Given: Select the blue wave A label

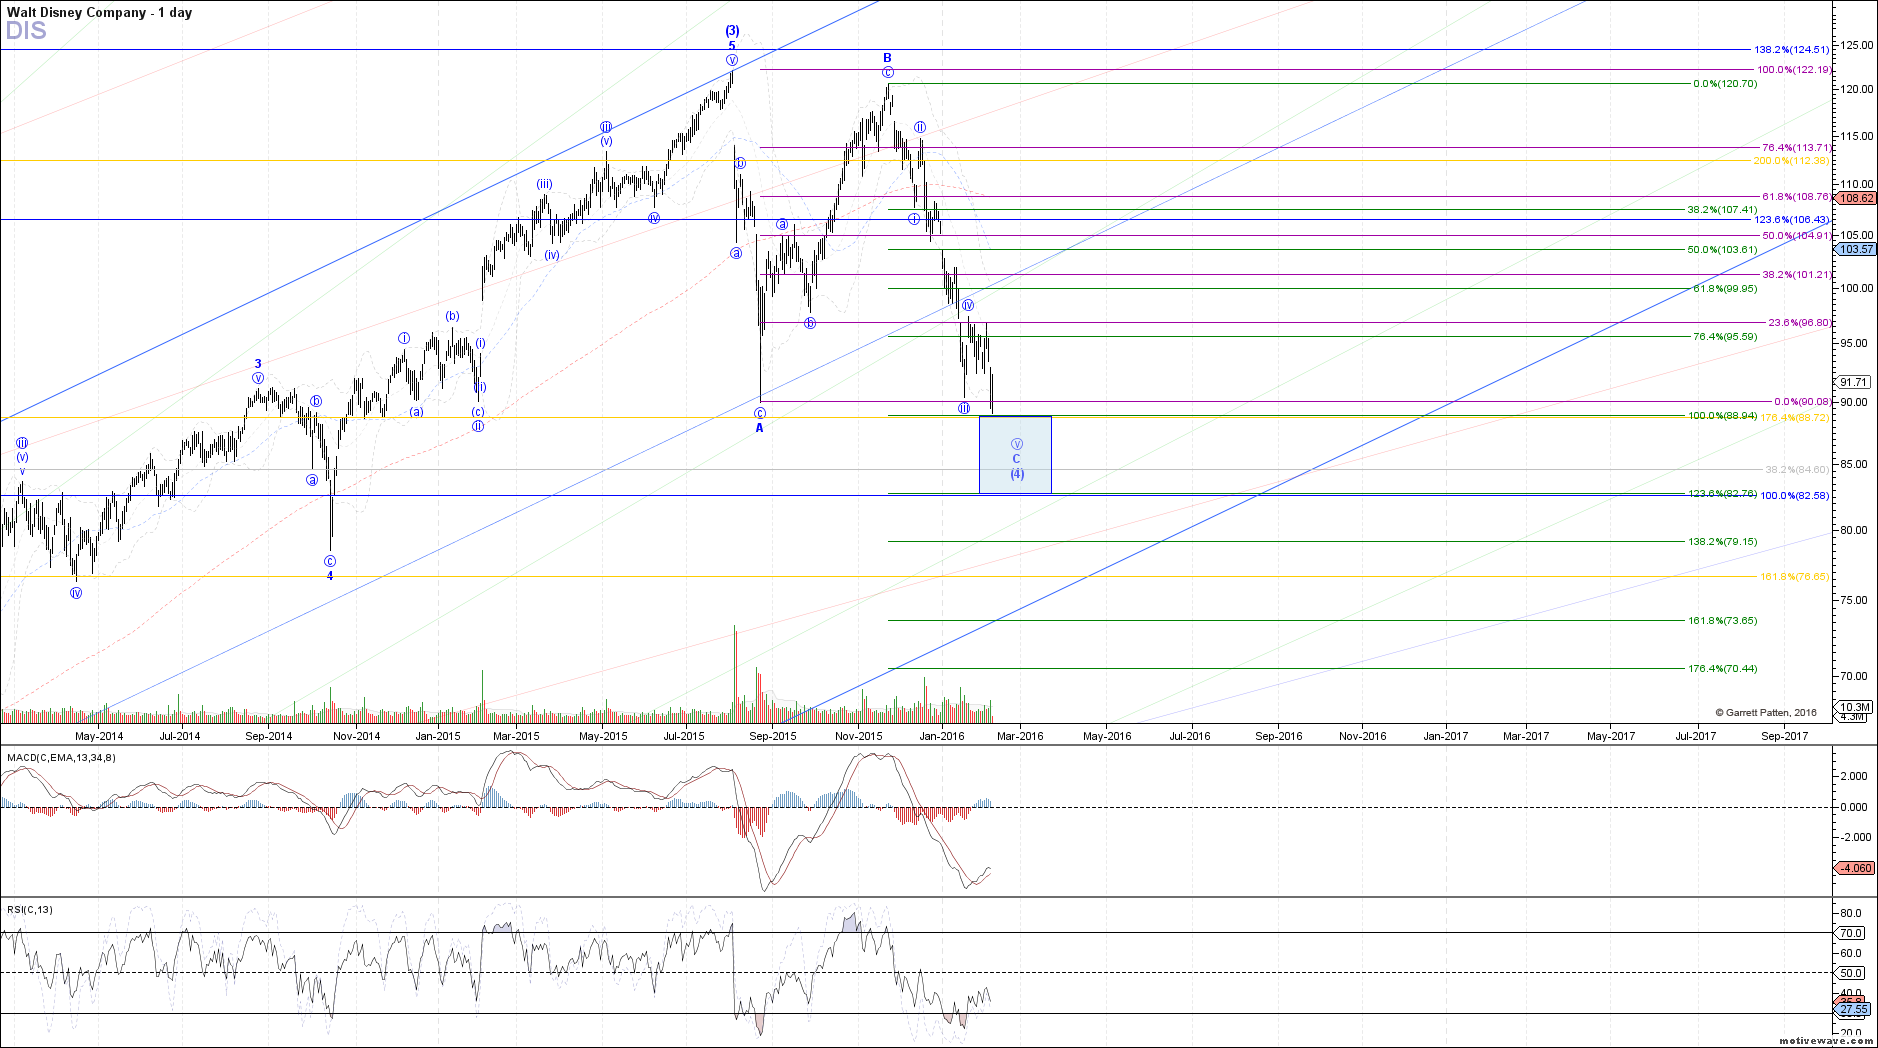Looking at the screenshot, I should [x=759, y=428].
